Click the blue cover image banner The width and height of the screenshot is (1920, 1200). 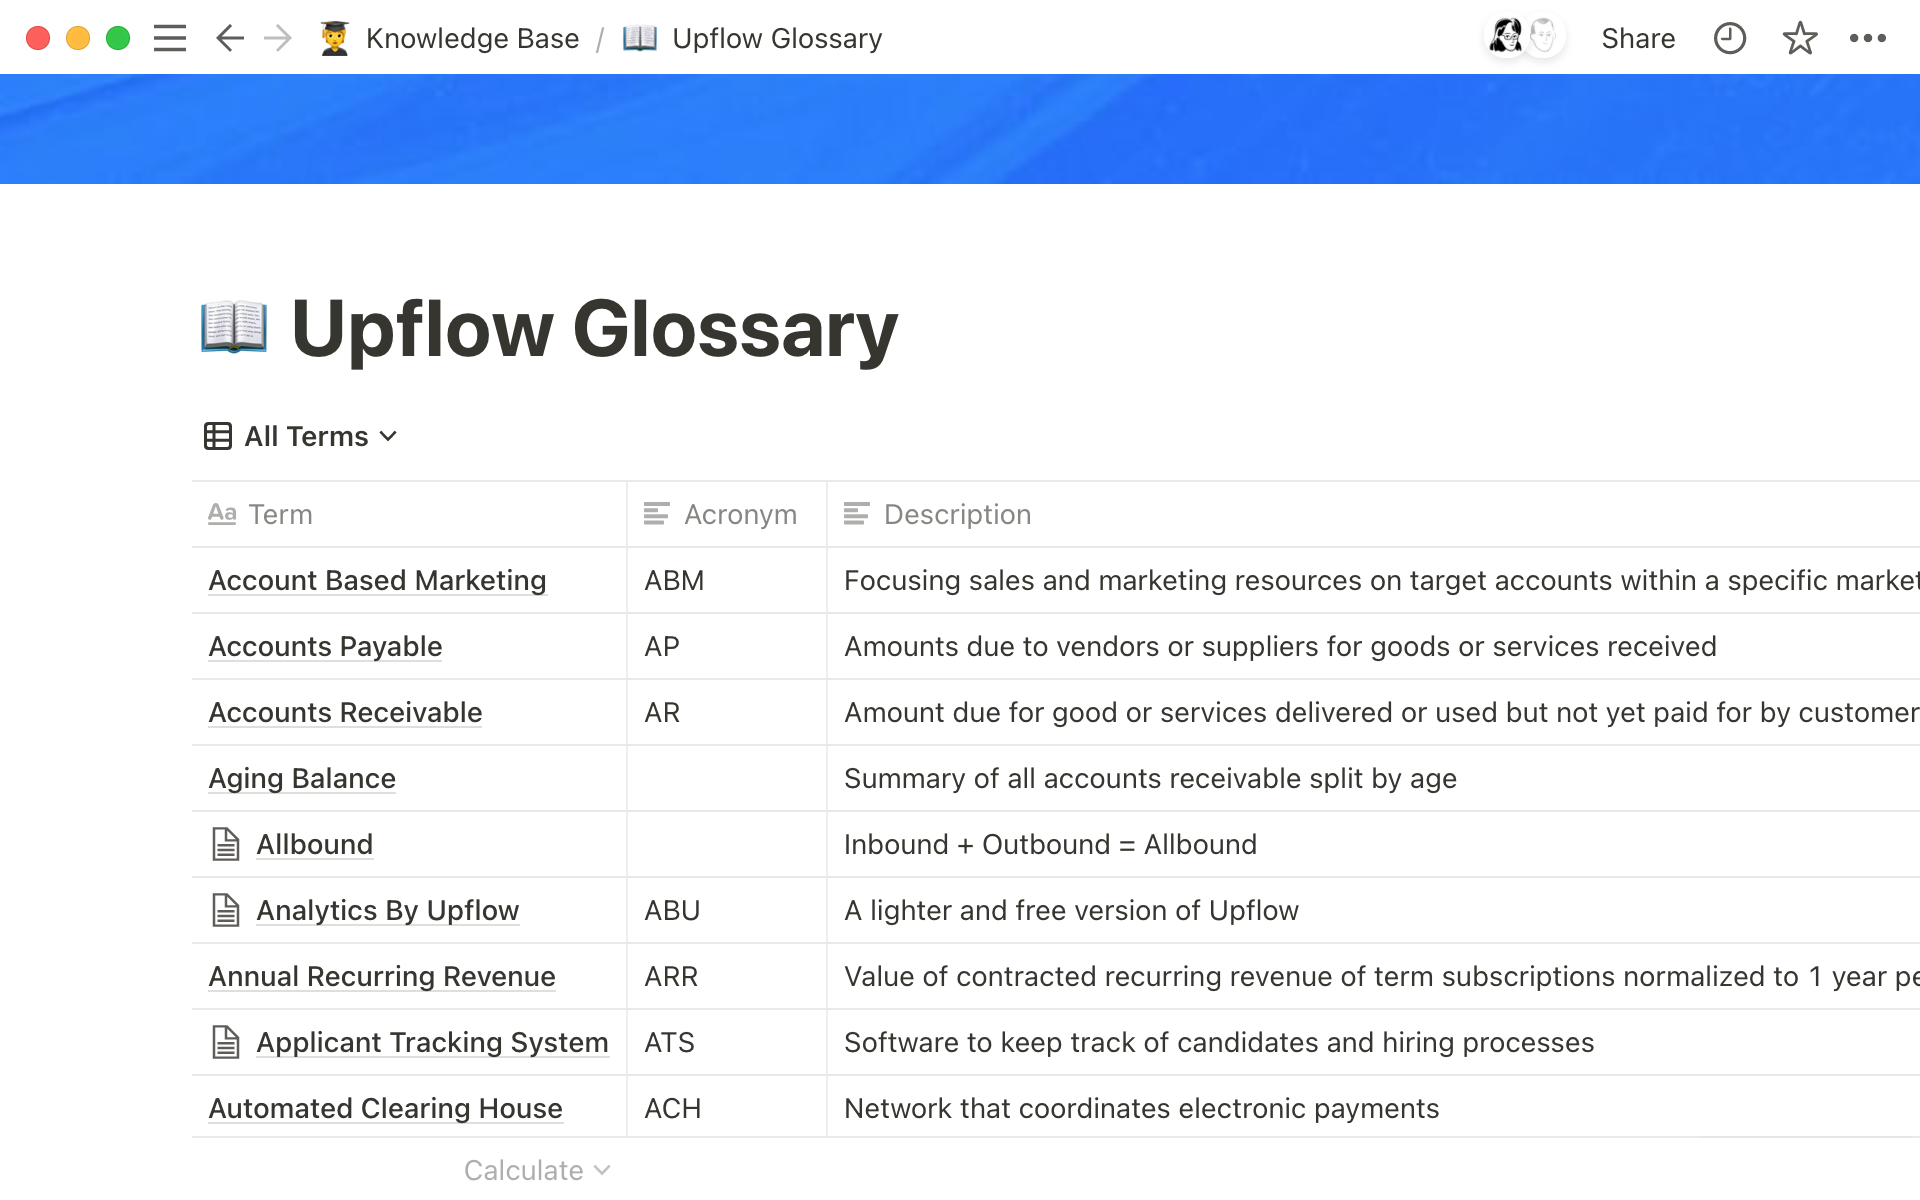[x=960, y=129]
